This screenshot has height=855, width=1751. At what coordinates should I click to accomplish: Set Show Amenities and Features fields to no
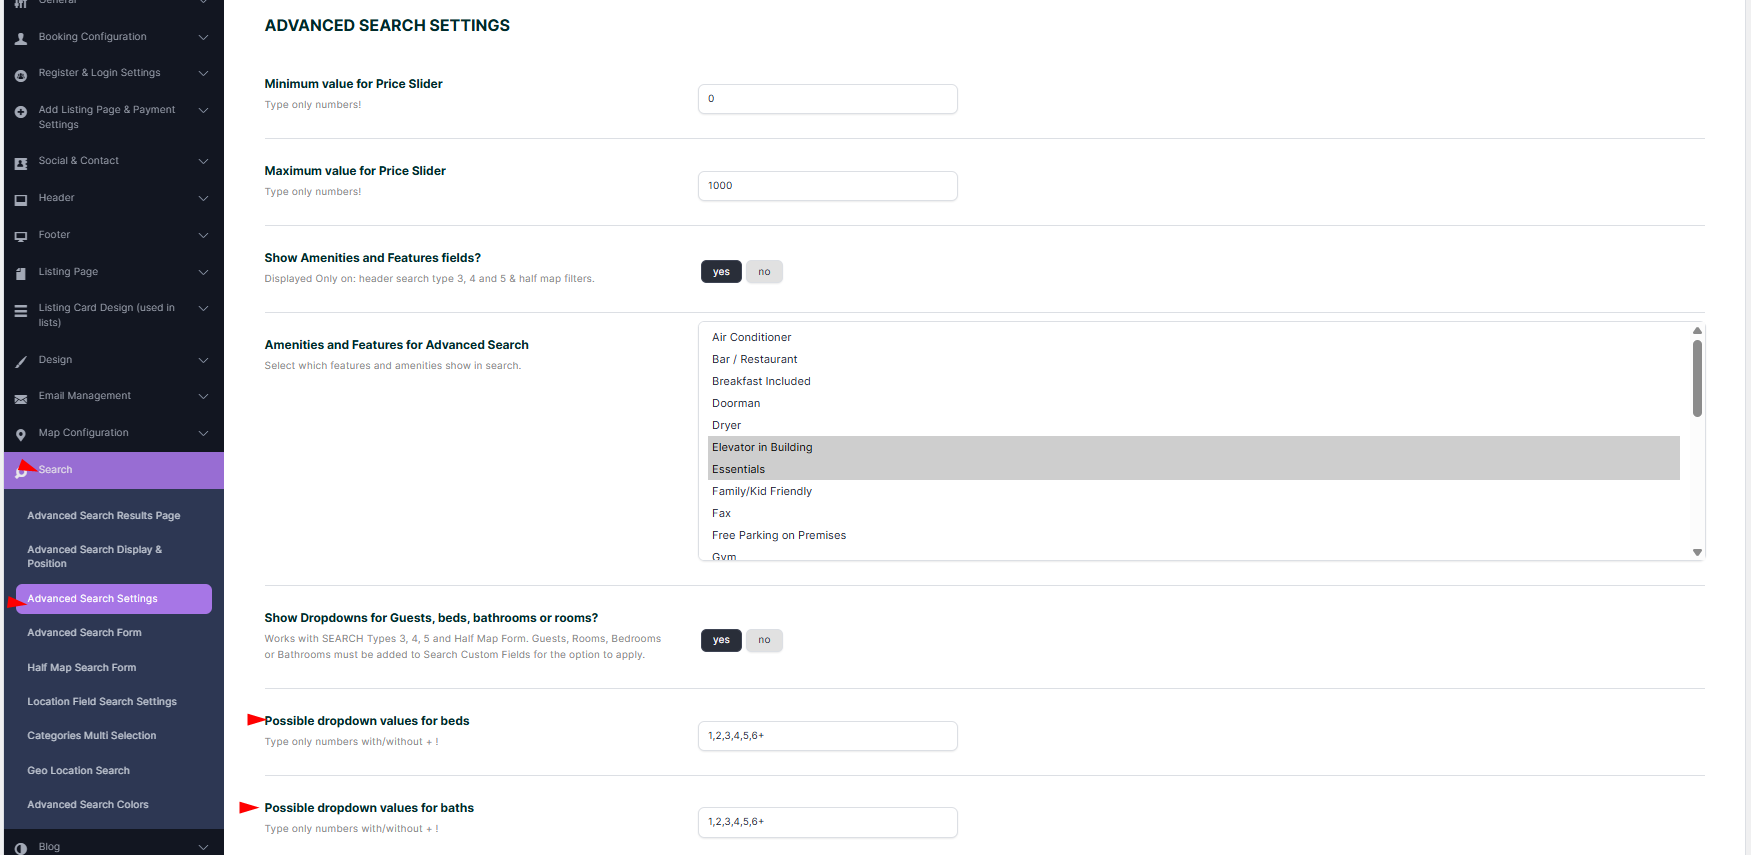click(x=764, y=272)
